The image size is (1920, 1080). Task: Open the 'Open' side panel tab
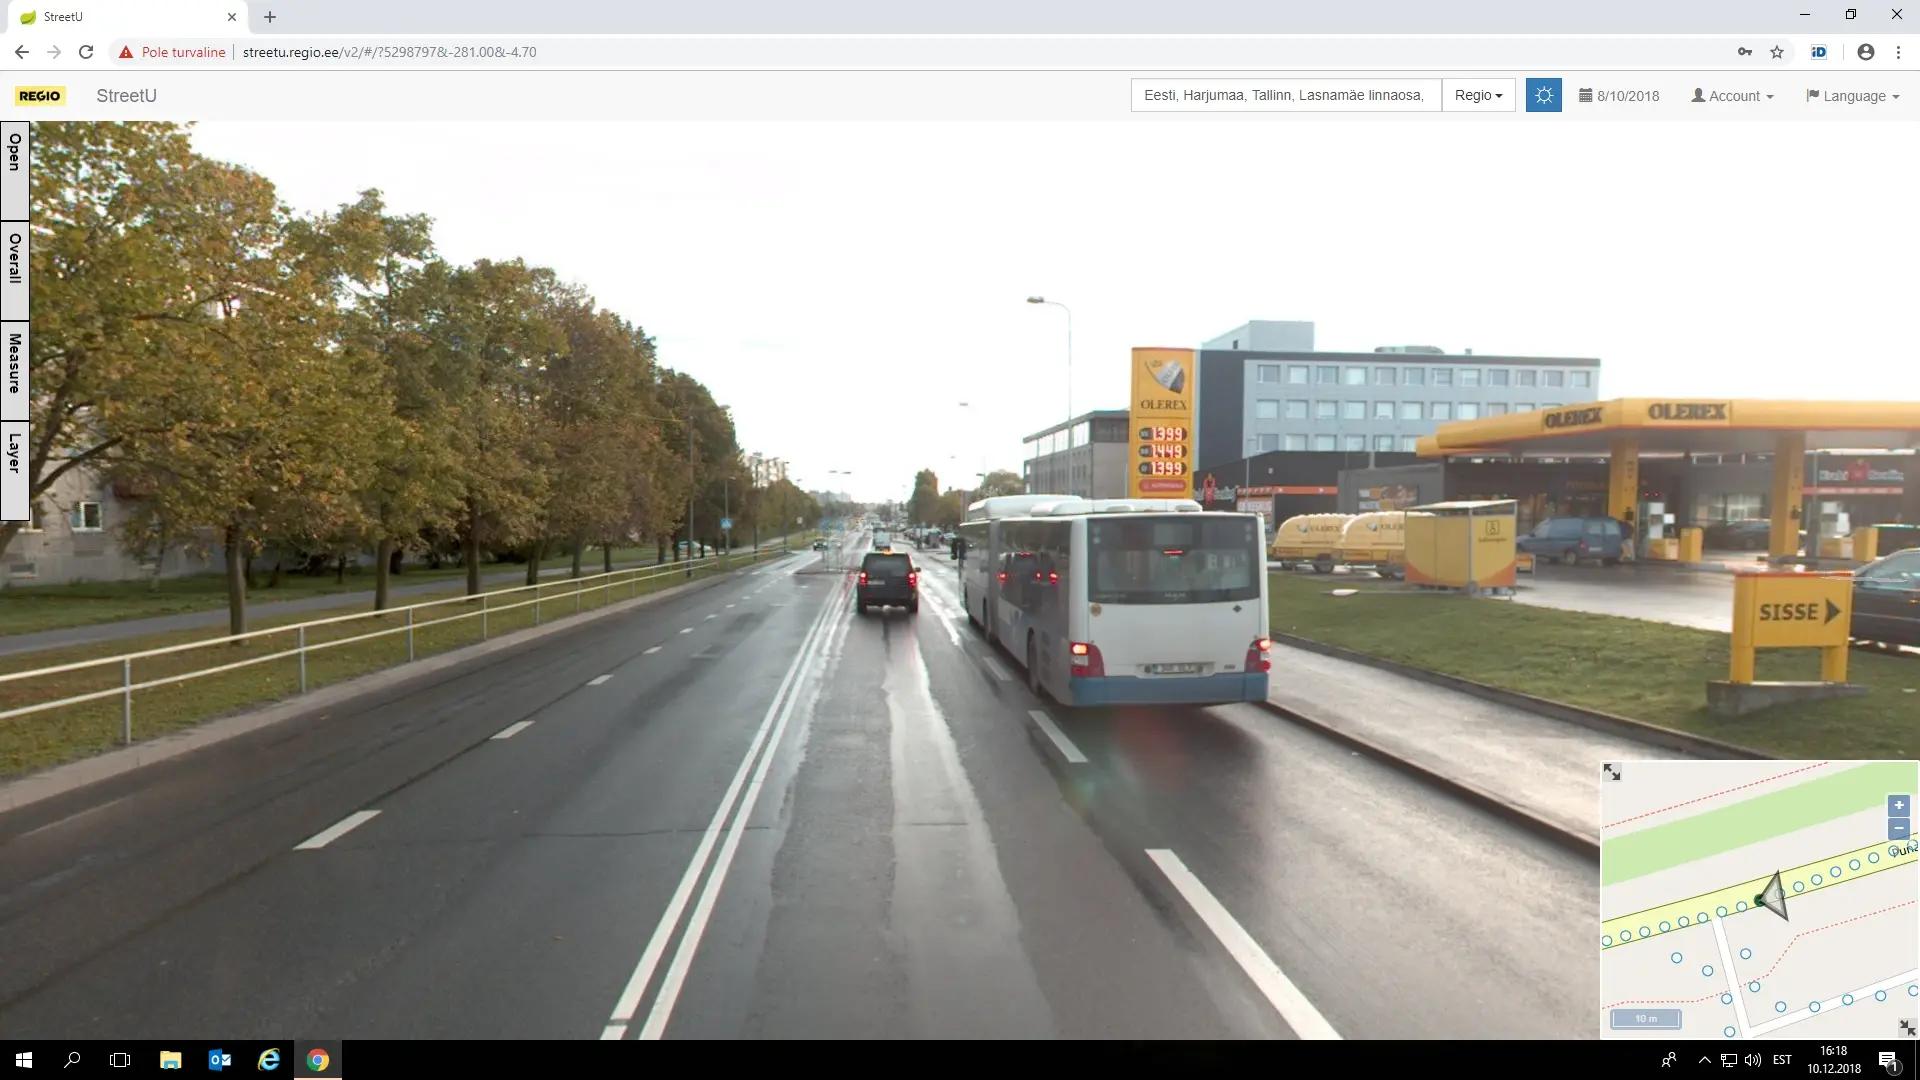coord(15,171)
